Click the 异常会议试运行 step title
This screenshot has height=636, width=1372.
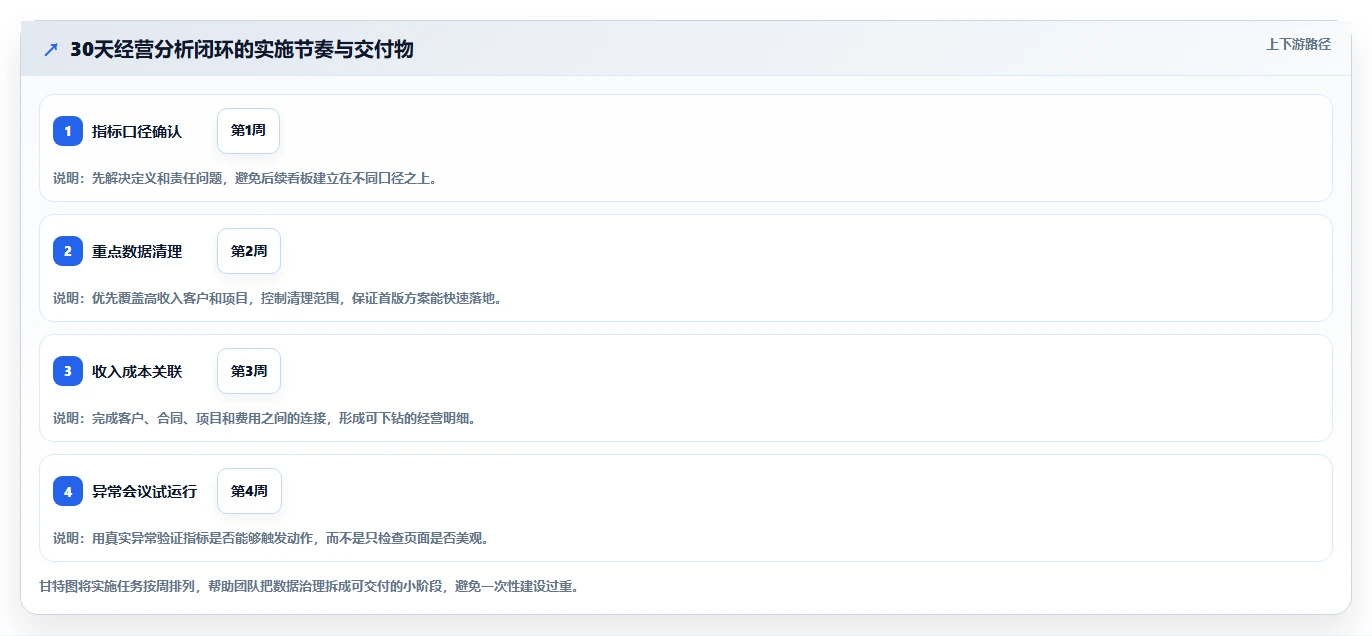[145, 491]
